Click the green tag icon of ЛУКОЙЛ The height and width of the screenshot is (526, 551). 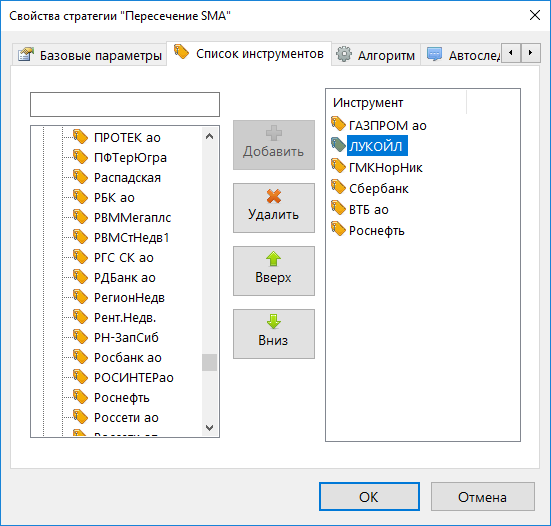coord(338,145)
